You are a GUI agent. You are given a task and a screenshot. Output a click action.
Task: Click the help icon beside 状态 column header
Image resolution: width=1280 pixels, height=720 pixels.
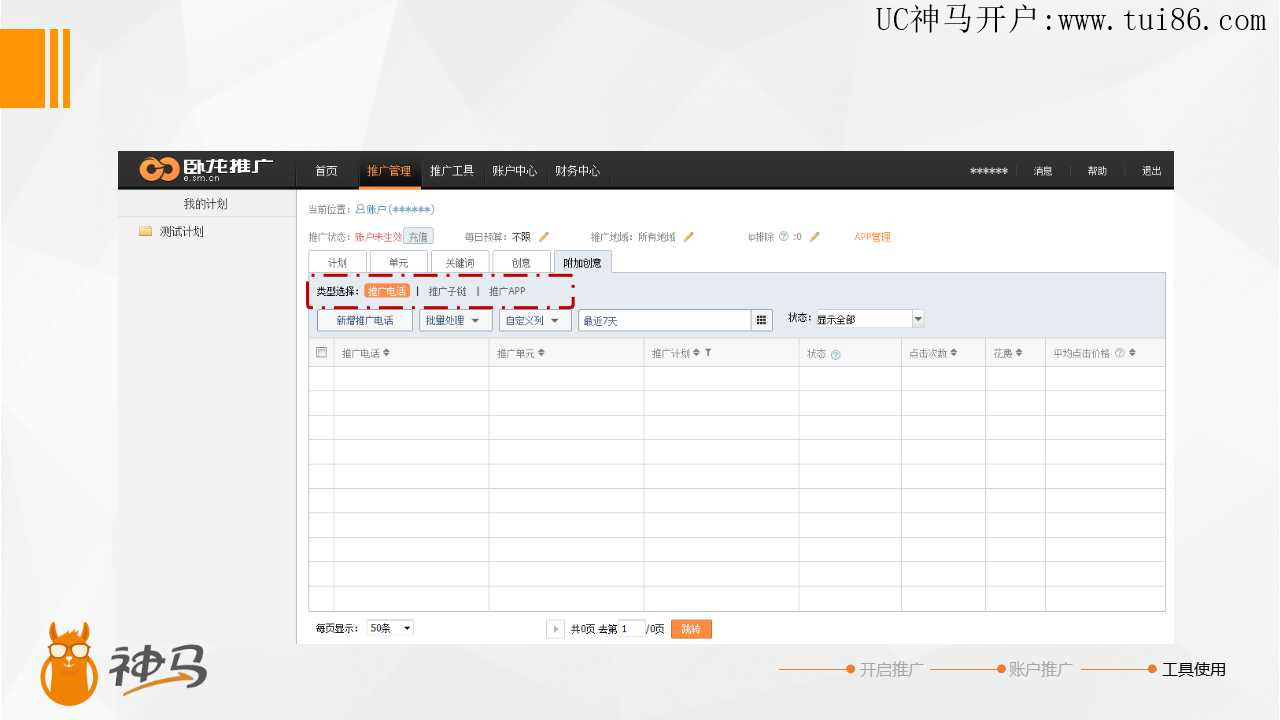point(836,354)
